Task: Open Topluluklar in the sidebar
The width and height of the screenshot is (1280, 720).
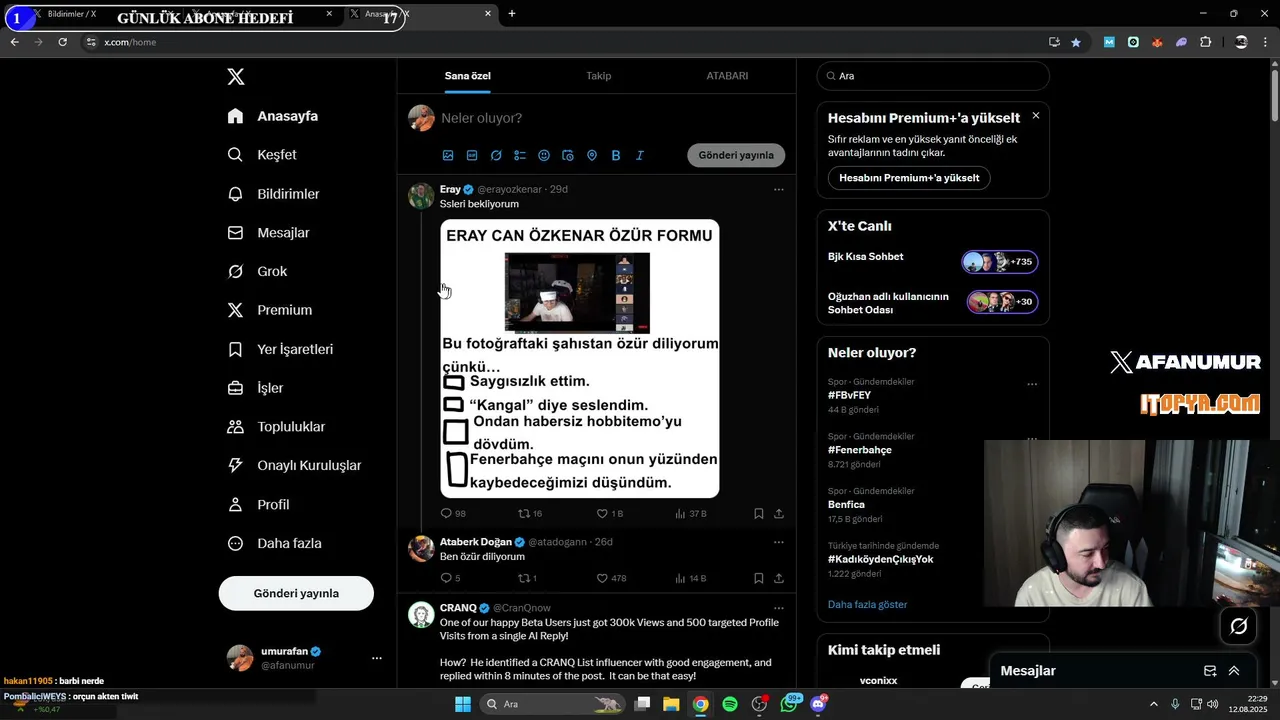Action: [x=276, y=427]
